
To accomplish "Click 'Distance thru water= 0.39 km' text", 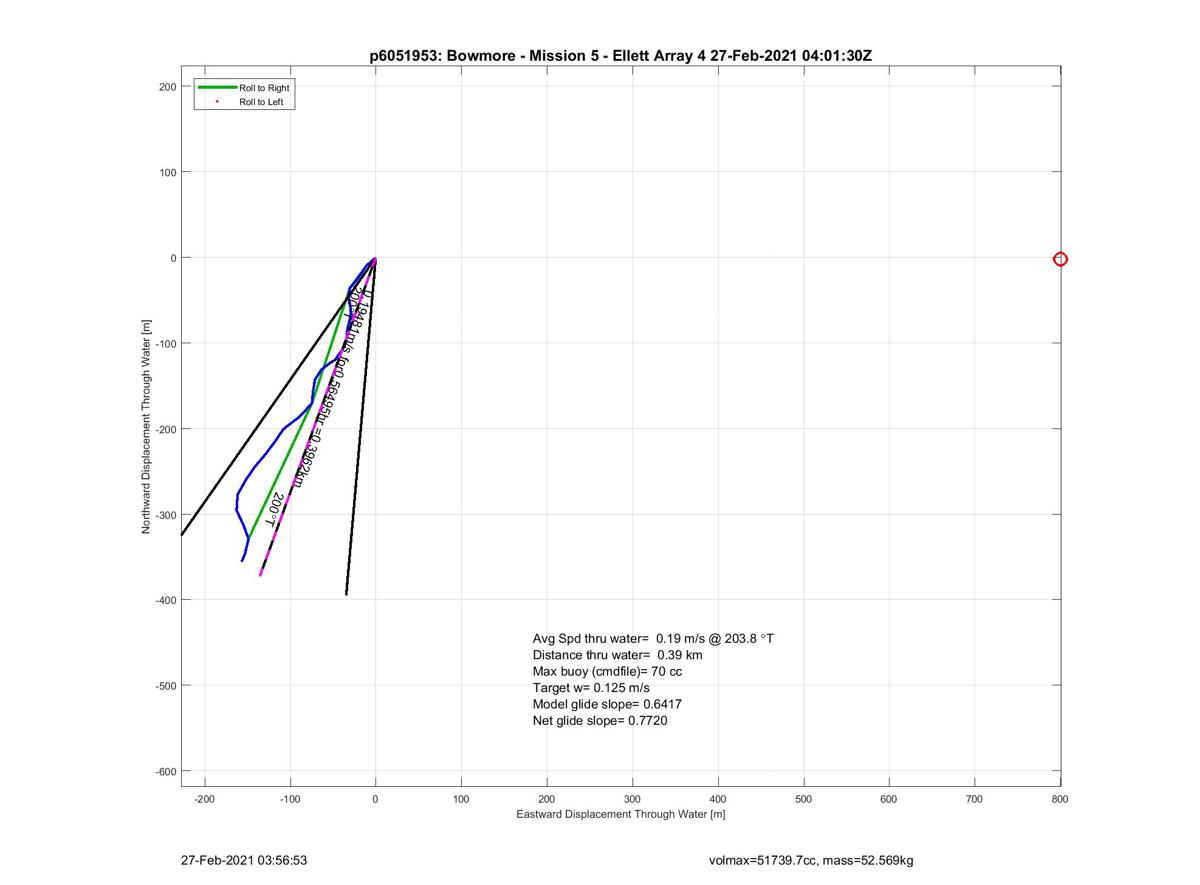I will [617, 655].
